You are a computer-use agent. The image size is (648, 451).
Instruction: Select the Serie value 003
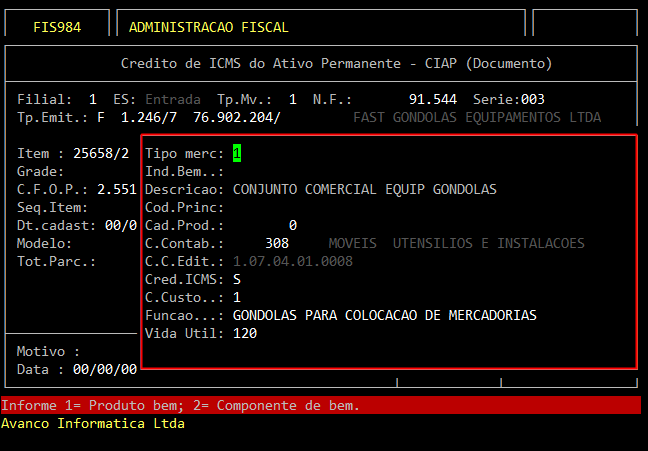(530, 100)
